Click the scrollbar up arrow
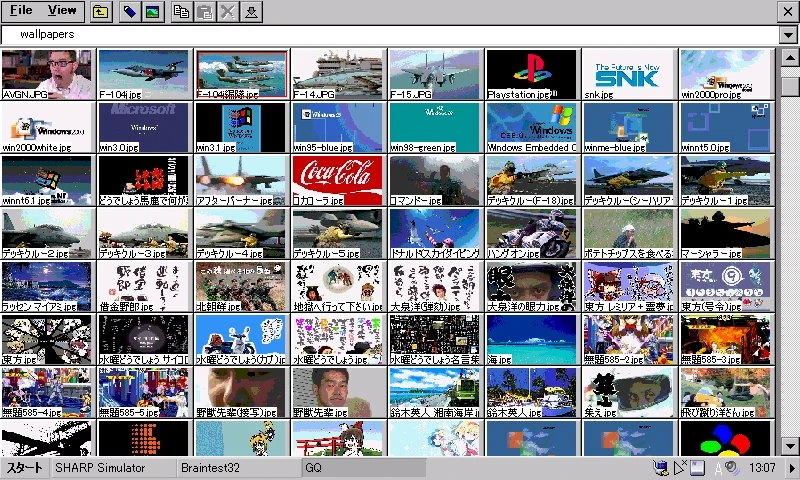 [x=790, y=57]
